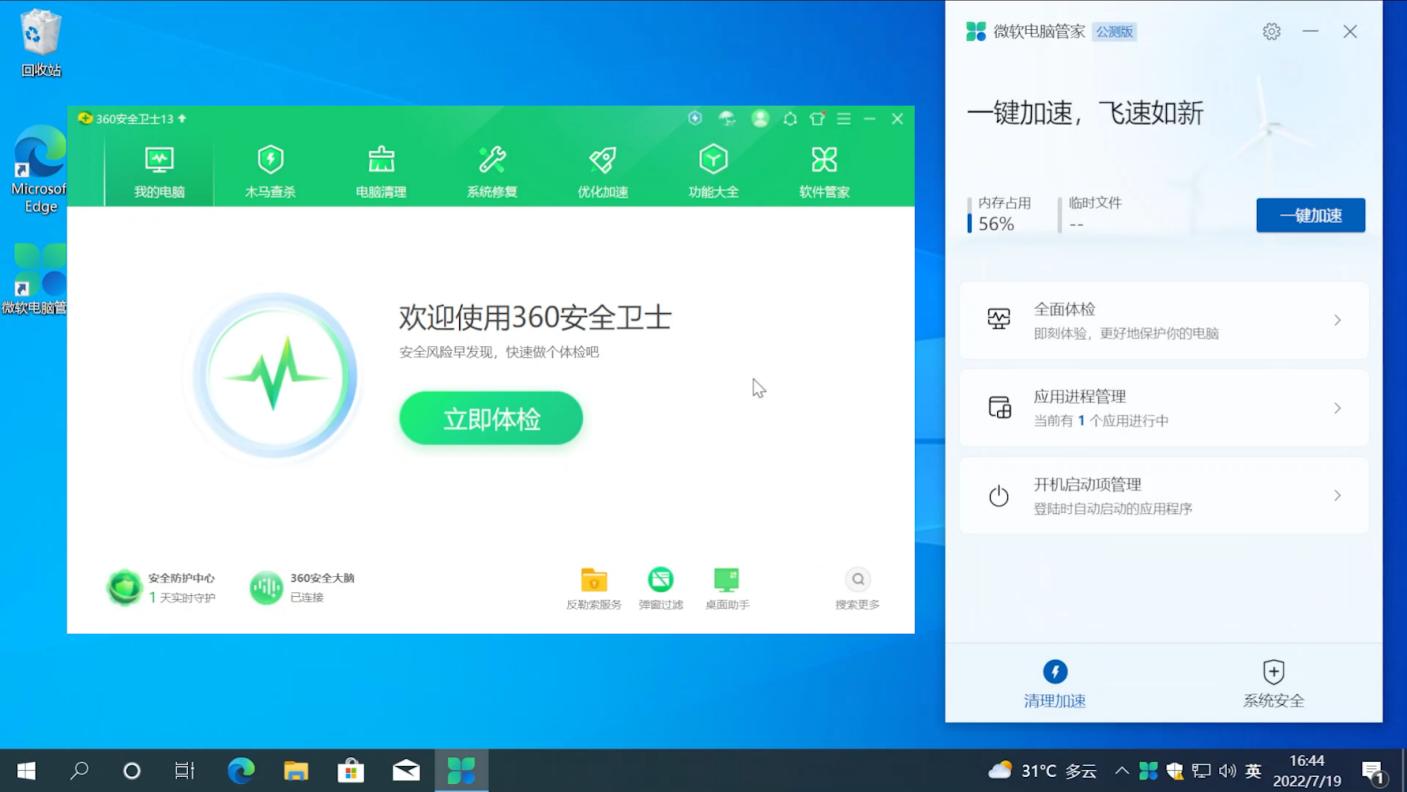Select the 电脑清理 icon
This screenshot has height=792, width=1407.
380,168
